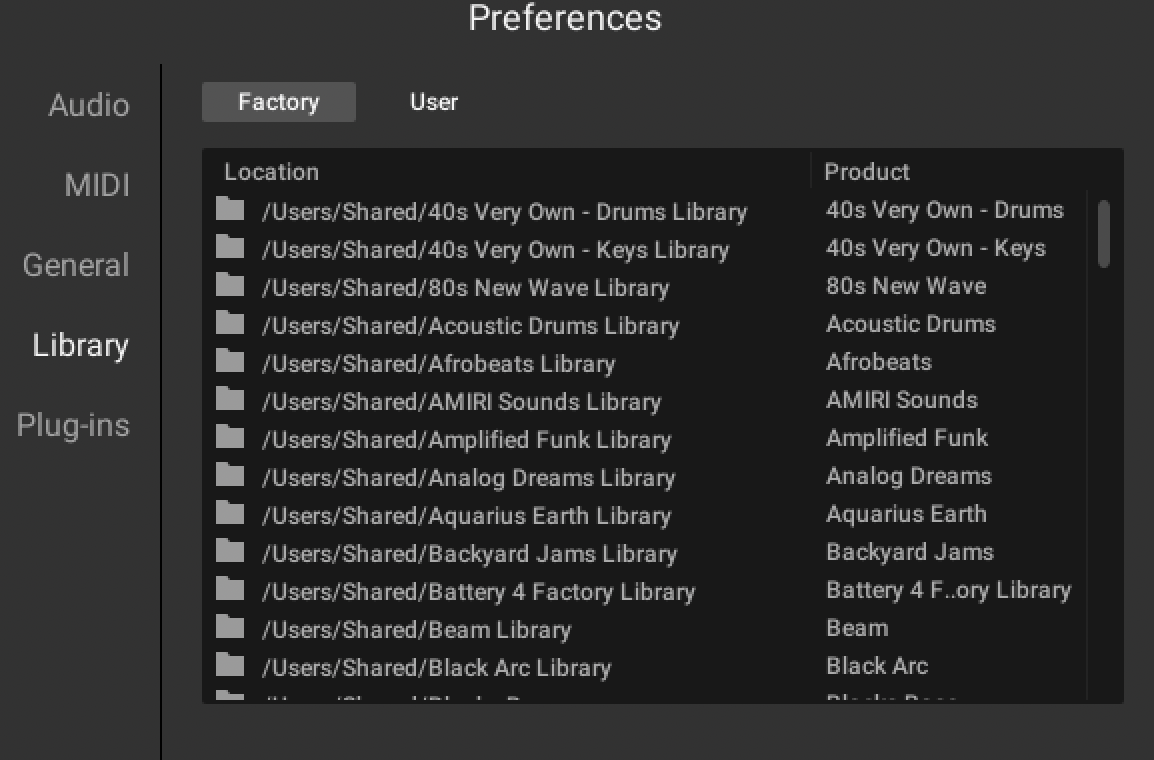Click the Location column header
The height and width of the screenshot is (760, 1154).
[272, 172]
